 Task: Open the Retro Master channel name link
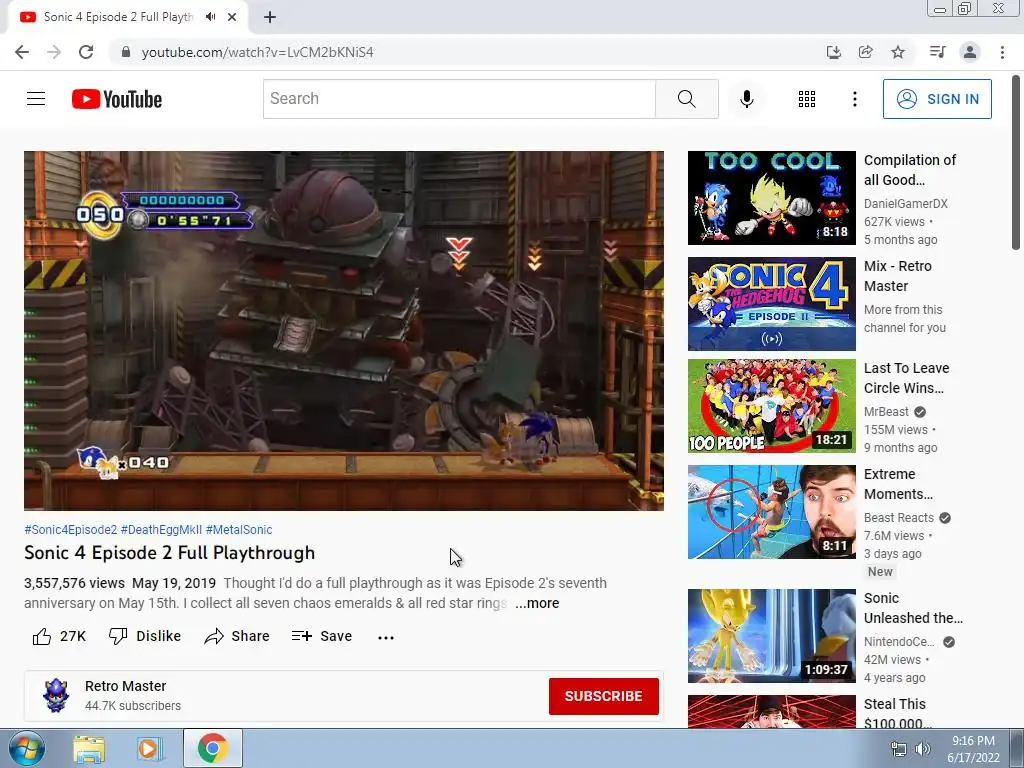click(x=125, y=686)
